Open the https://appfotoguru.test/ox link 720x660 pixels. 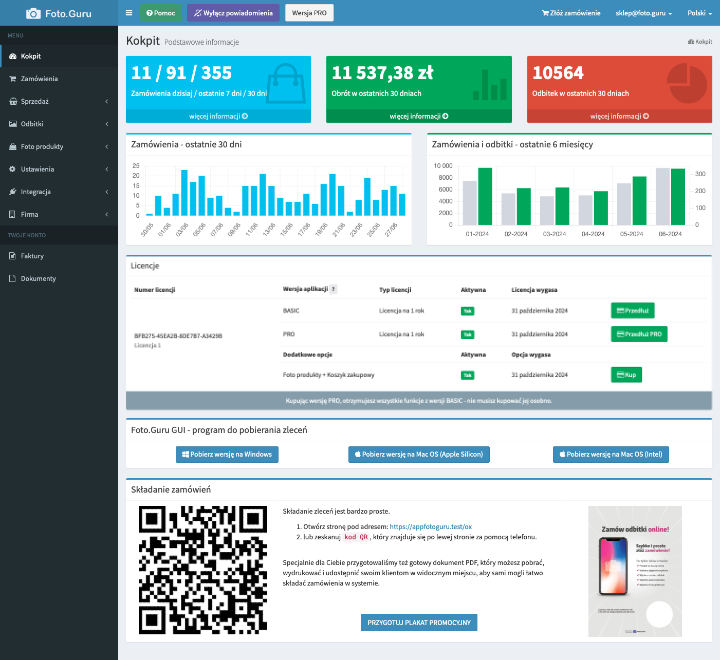431,526
